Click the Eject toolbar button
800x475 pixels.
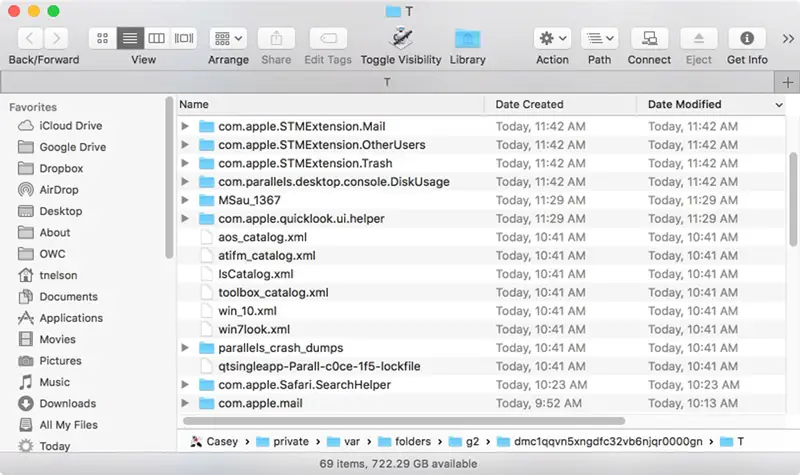point(698,38)
